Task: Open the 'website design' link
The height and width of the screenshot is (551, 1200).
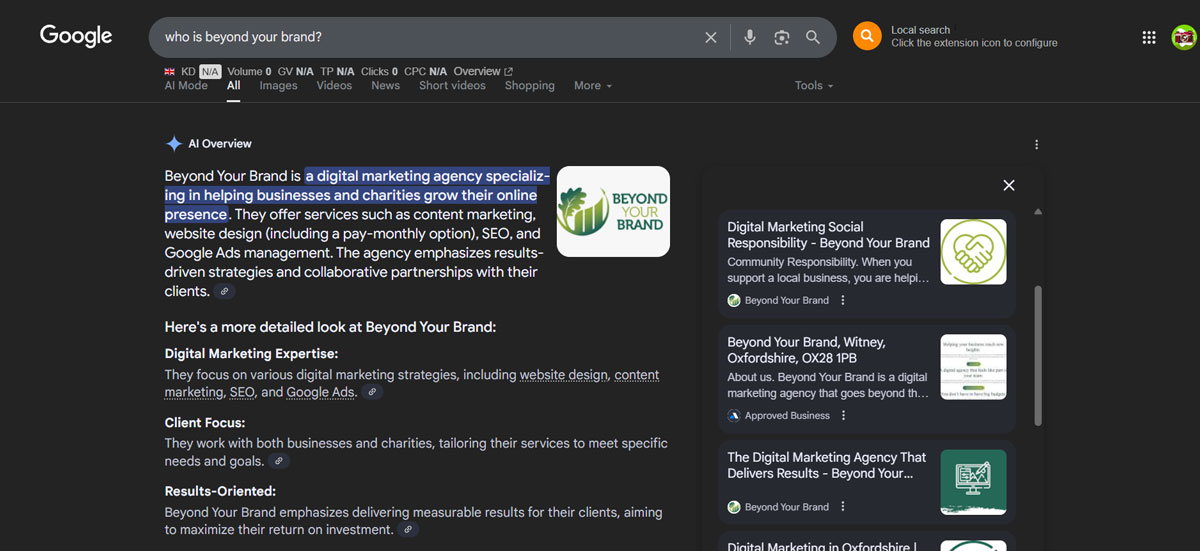Action: (x=564, y=375)
